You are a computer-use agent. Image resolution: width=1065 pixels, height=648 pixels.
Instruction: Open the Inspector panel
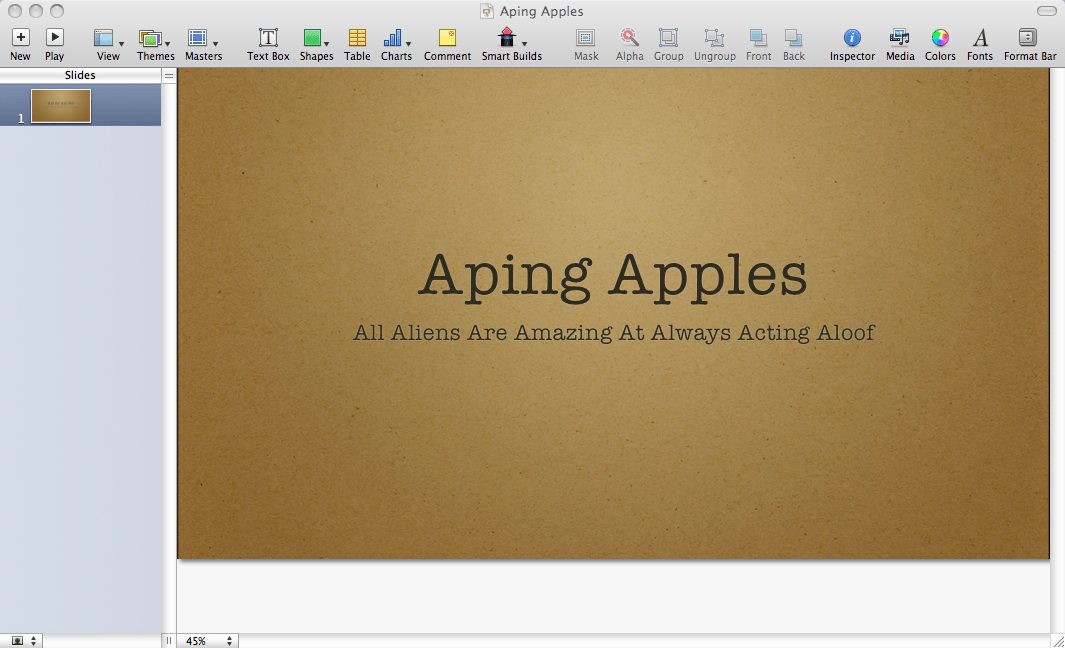852,40
